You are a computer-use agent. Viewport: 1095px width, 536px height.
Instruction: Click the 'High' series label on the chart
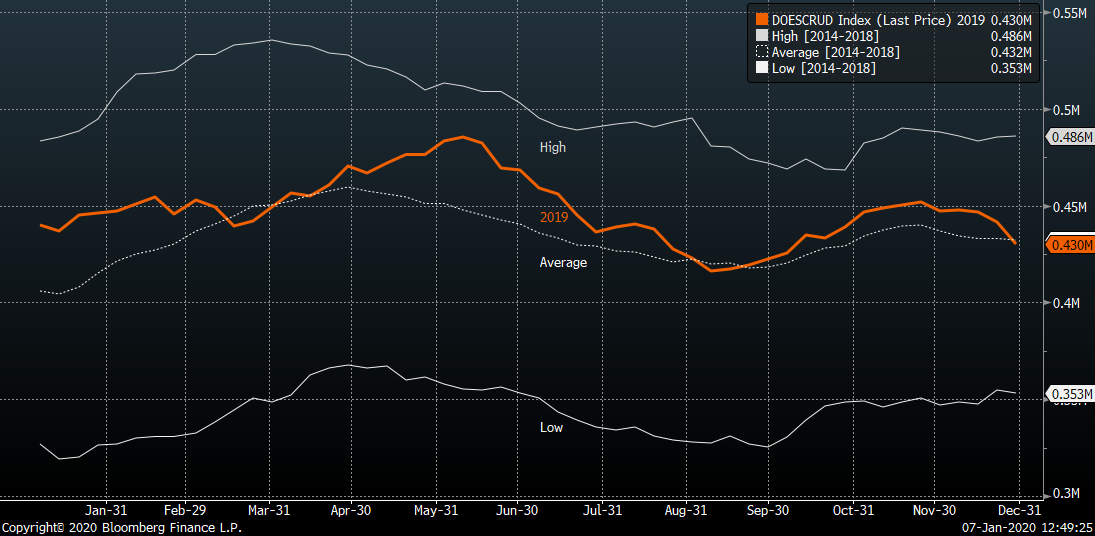tap(552, 147)
